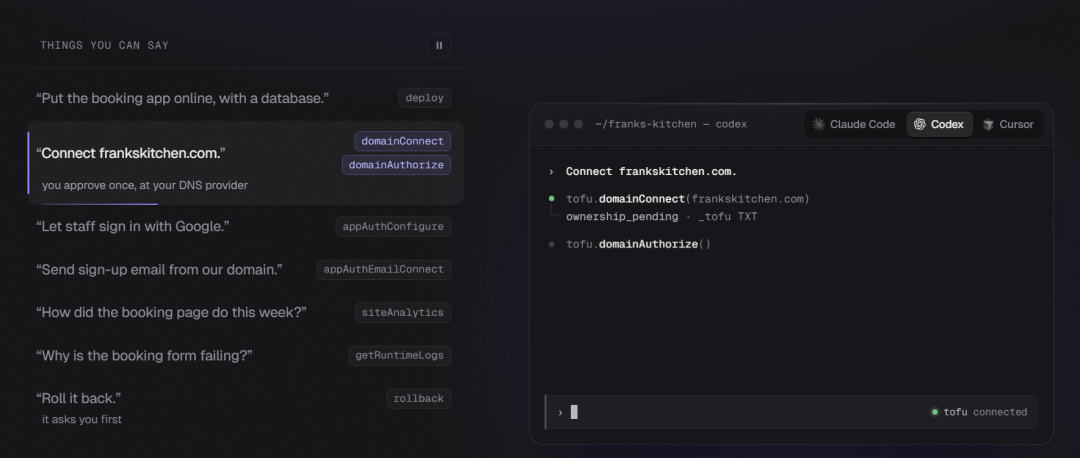Screen dimensions: 1080x458
Task: Click the green tofu connected status dot
Action: [x=935, y=413]
